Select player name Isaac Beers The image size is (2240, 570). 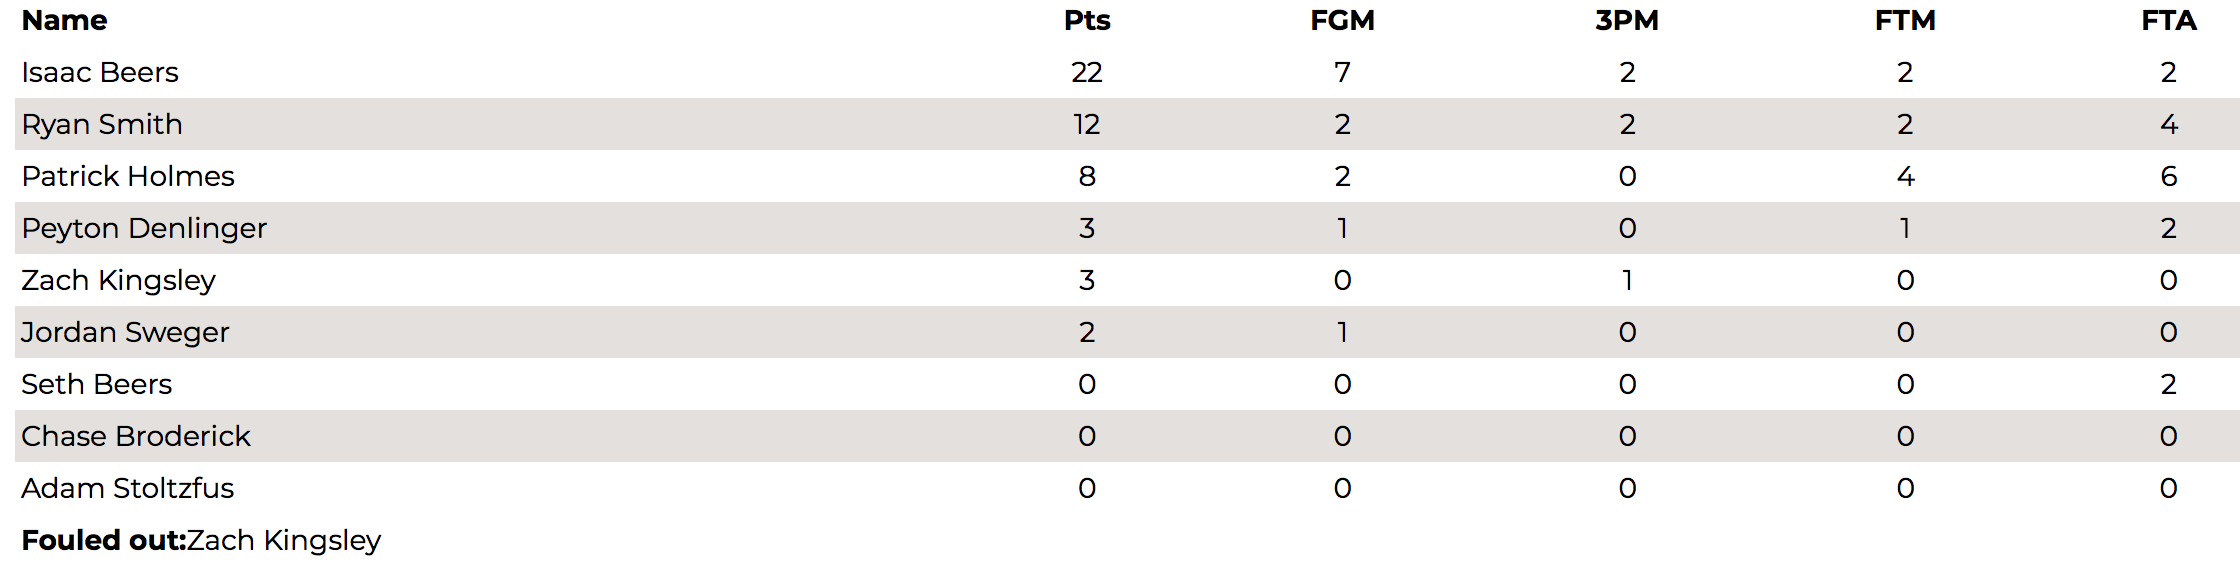(x=100, y=73)
